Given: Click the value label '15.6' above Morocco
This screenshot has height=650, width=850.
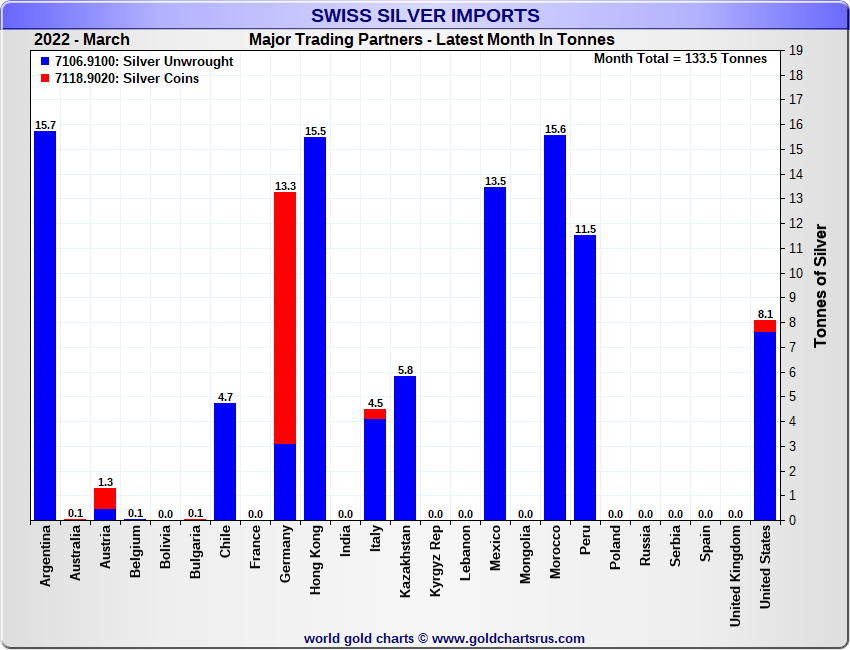Looking at the screenshot, I should (555, 129).
